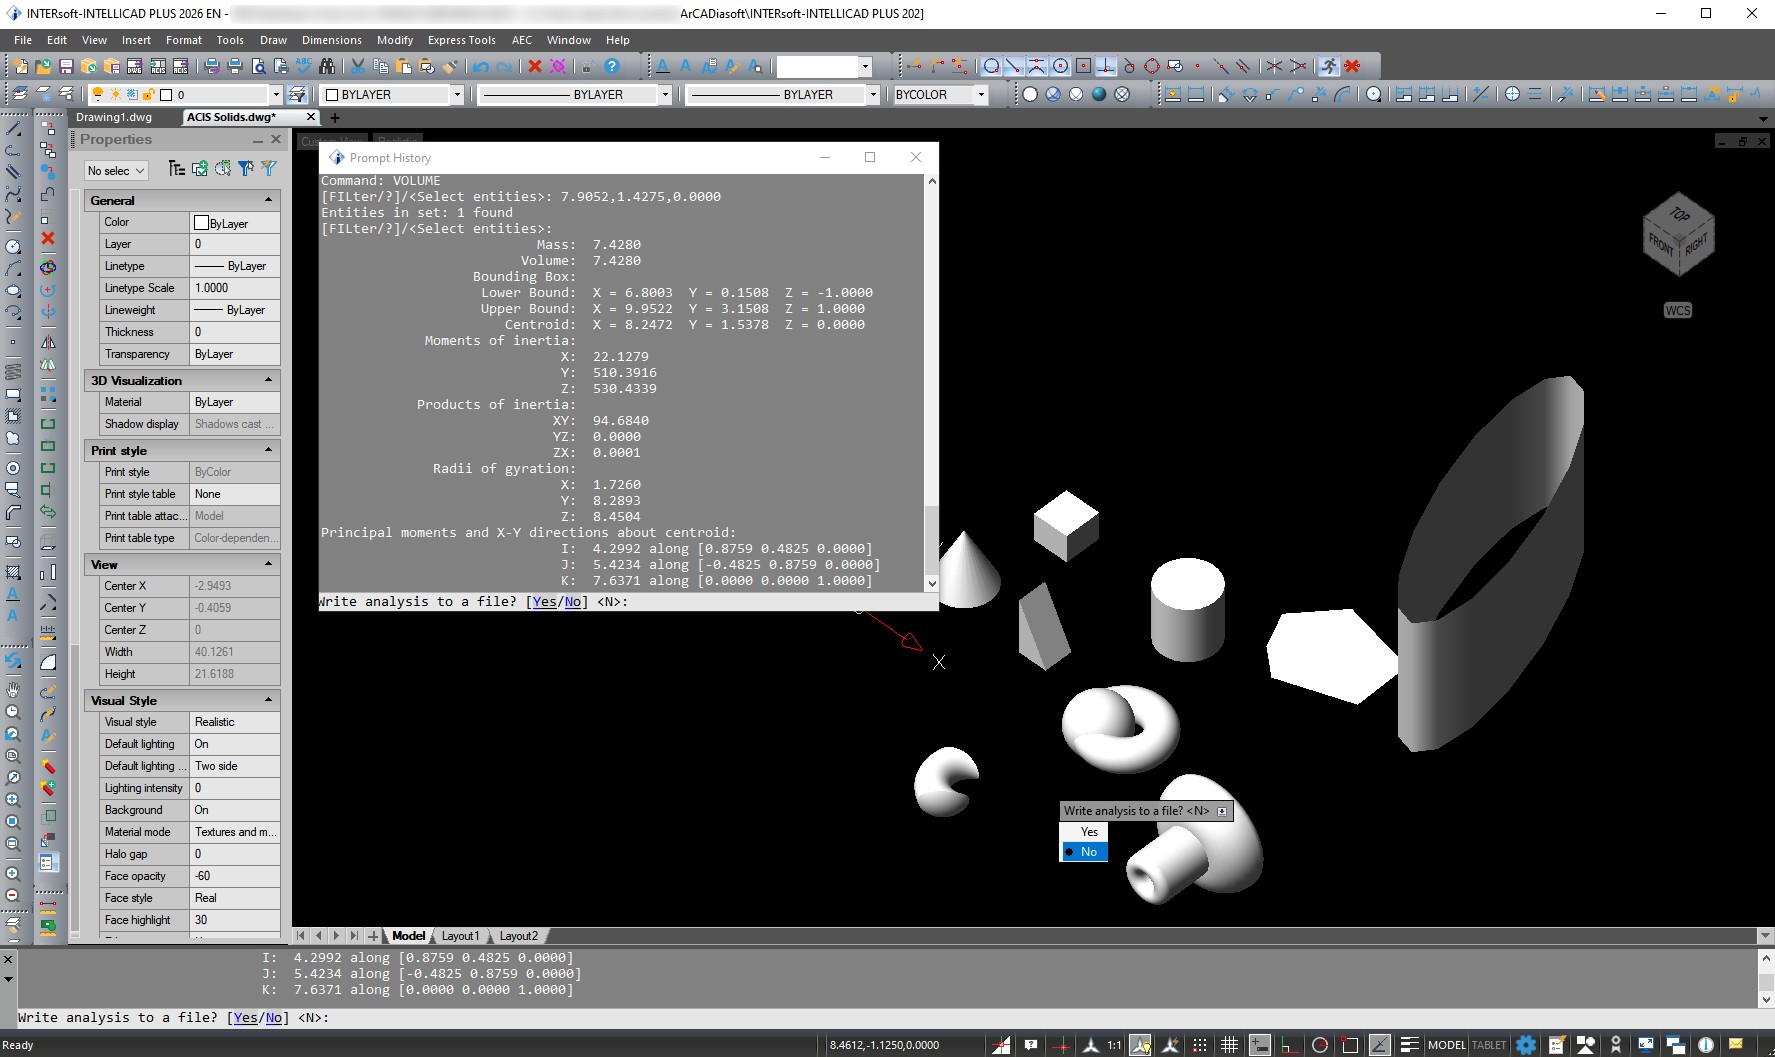Collapse the Visual Style section

268,700
